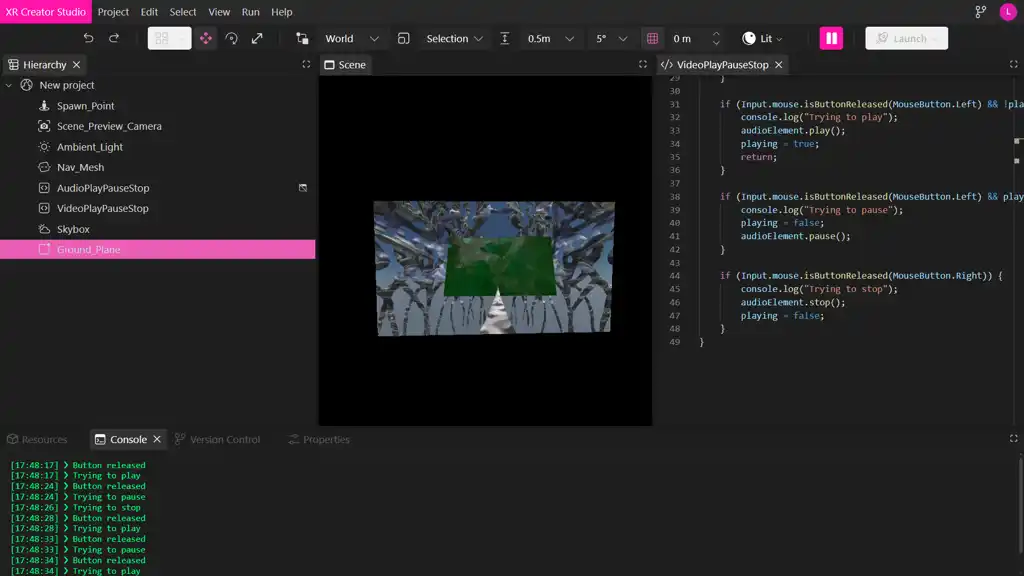
Task: Close the Console tab
Action: 157,439
